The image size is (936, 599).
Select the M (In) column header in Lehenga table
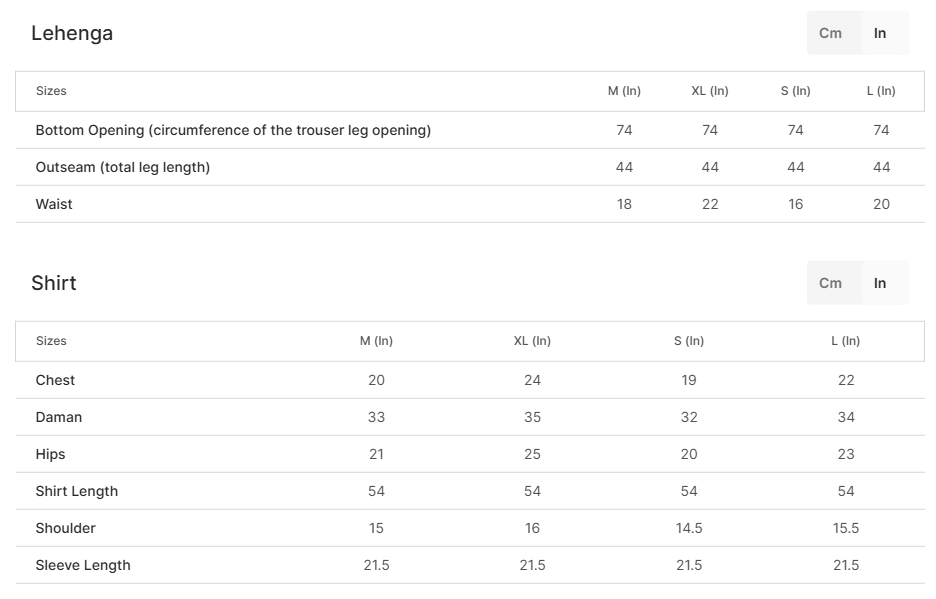tap(624, 91)
